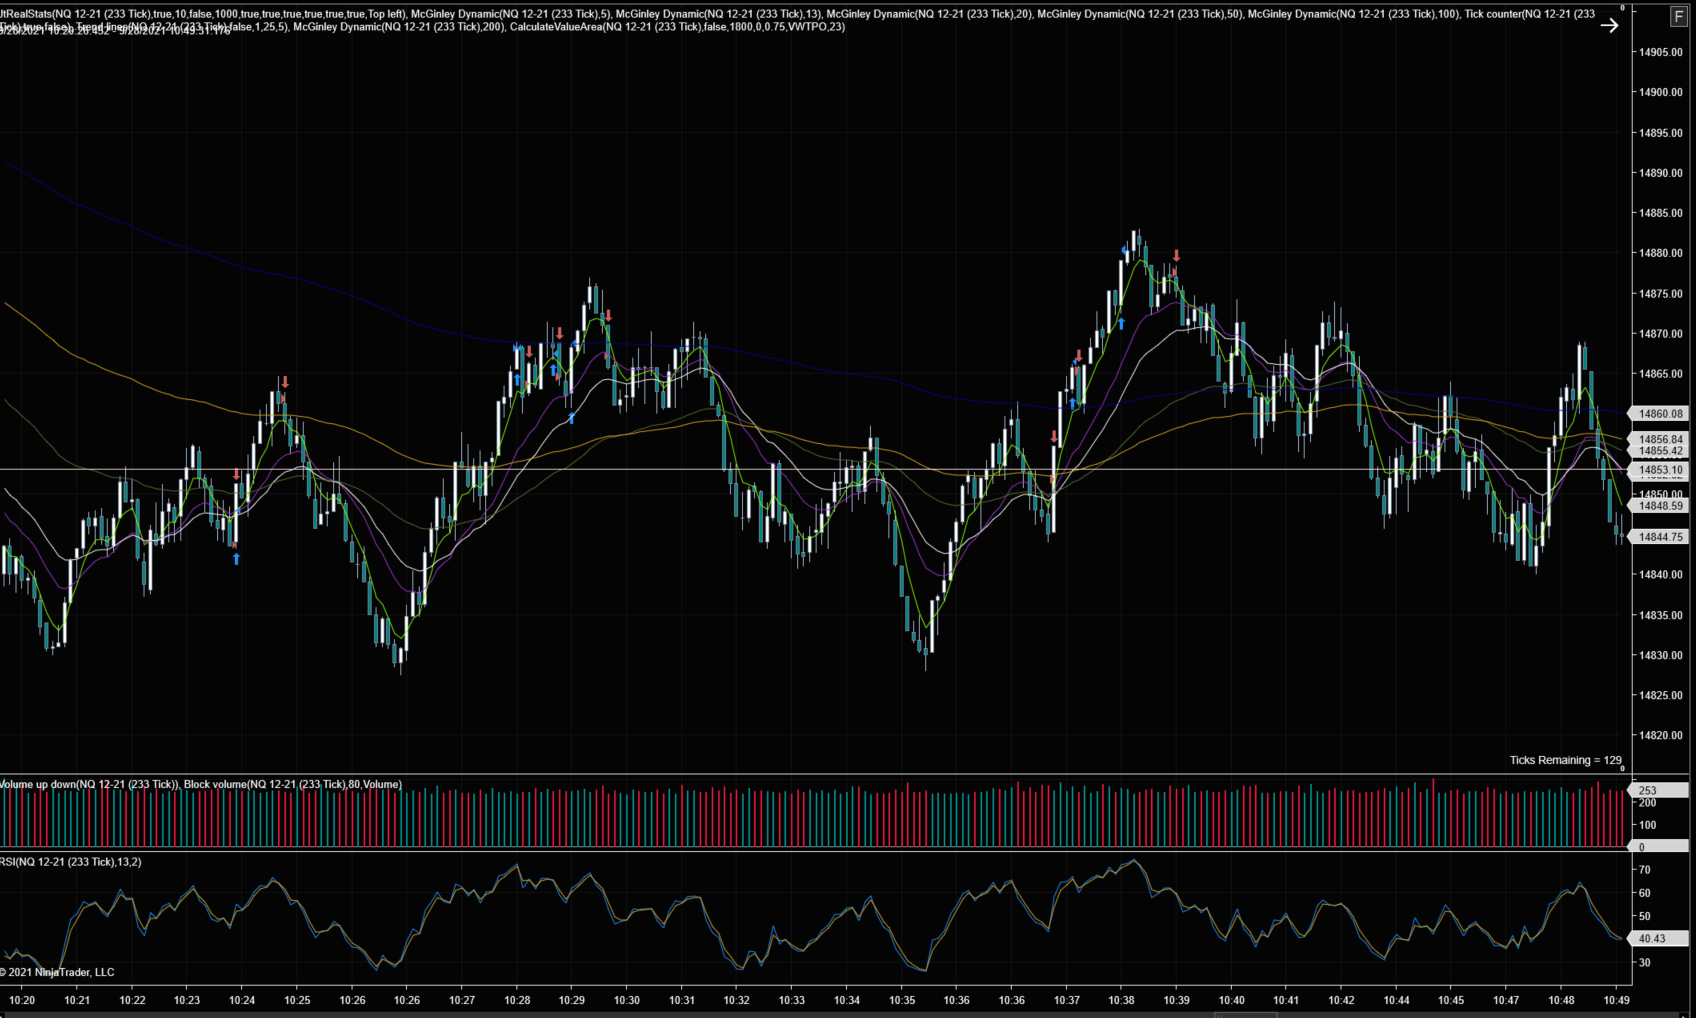This screenshot has width=1696, height=1018.
Task: Click the 2021 NinjaTrader, LLC copyright text
Action: tap(57, 972)
